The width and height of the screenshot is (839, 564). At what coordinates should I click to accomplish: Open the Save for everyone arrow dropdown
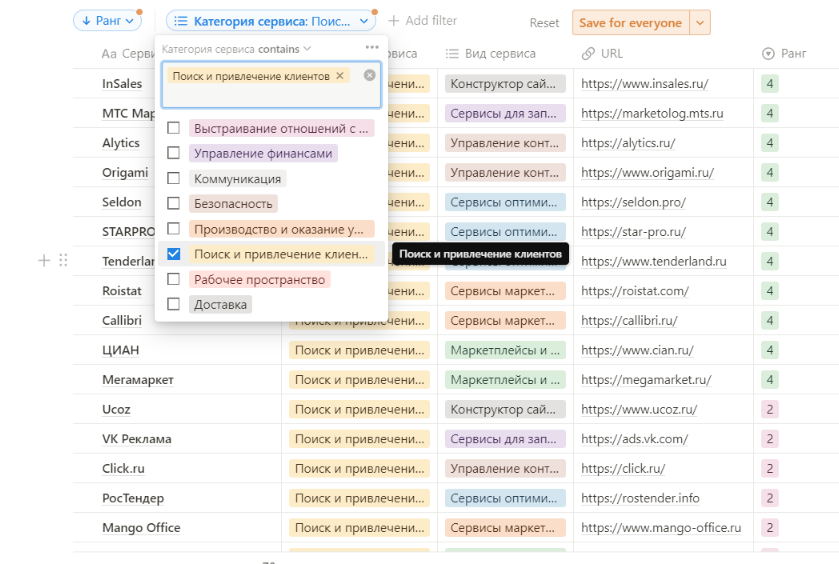pyautogui.click(x=700, y=23)
